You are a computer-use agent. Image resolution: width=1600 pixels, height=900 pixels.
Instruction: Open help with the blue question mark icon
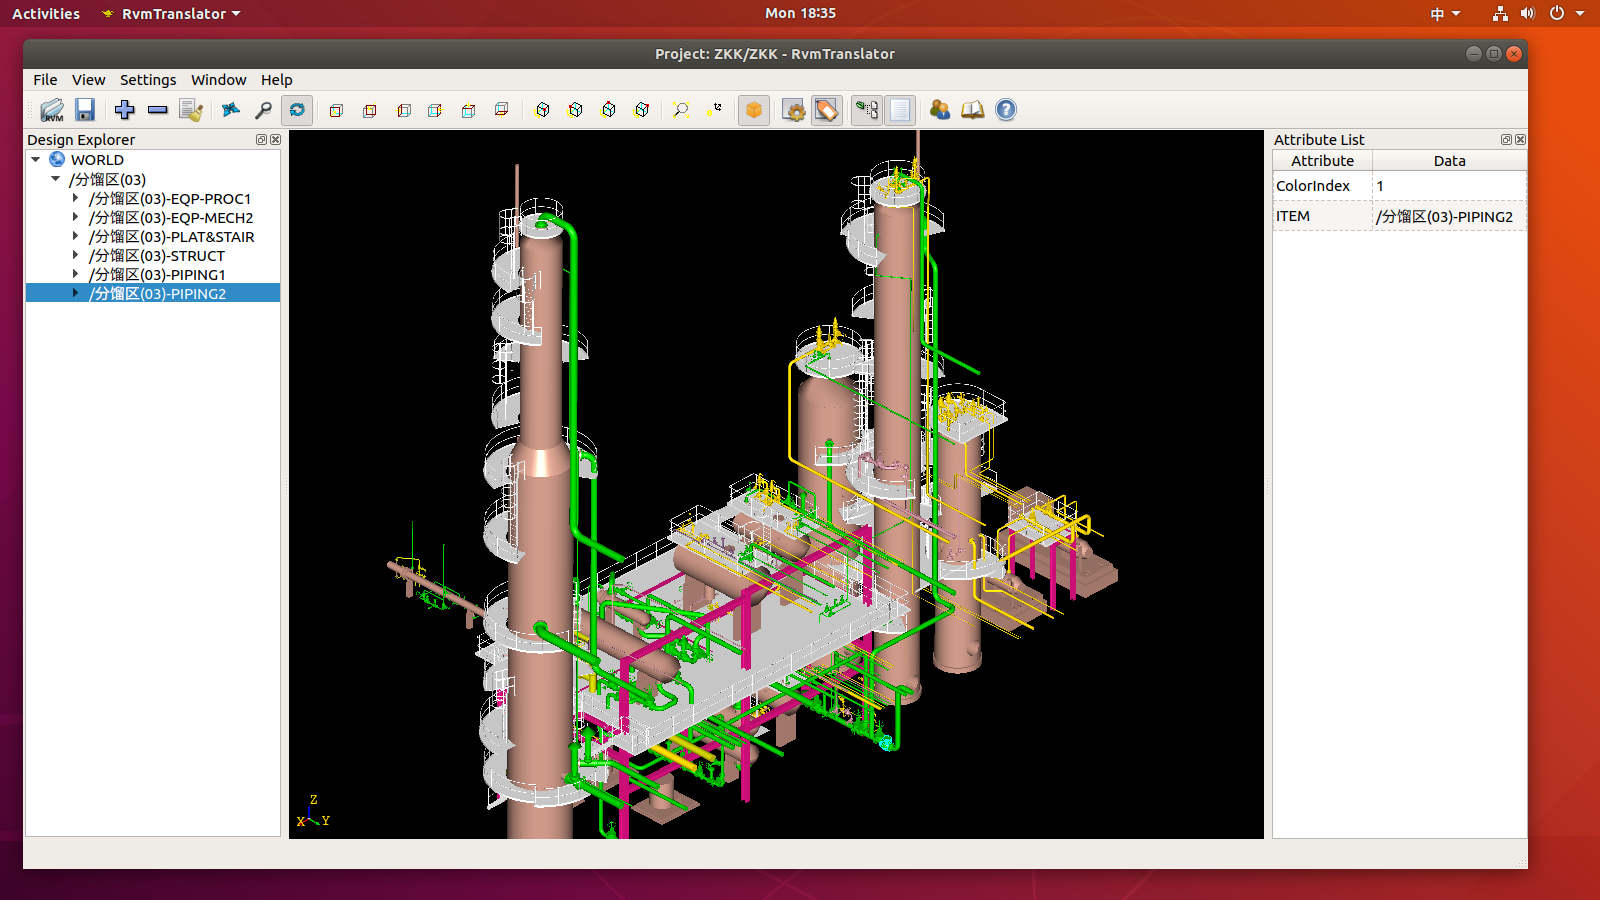[1006, 110]
